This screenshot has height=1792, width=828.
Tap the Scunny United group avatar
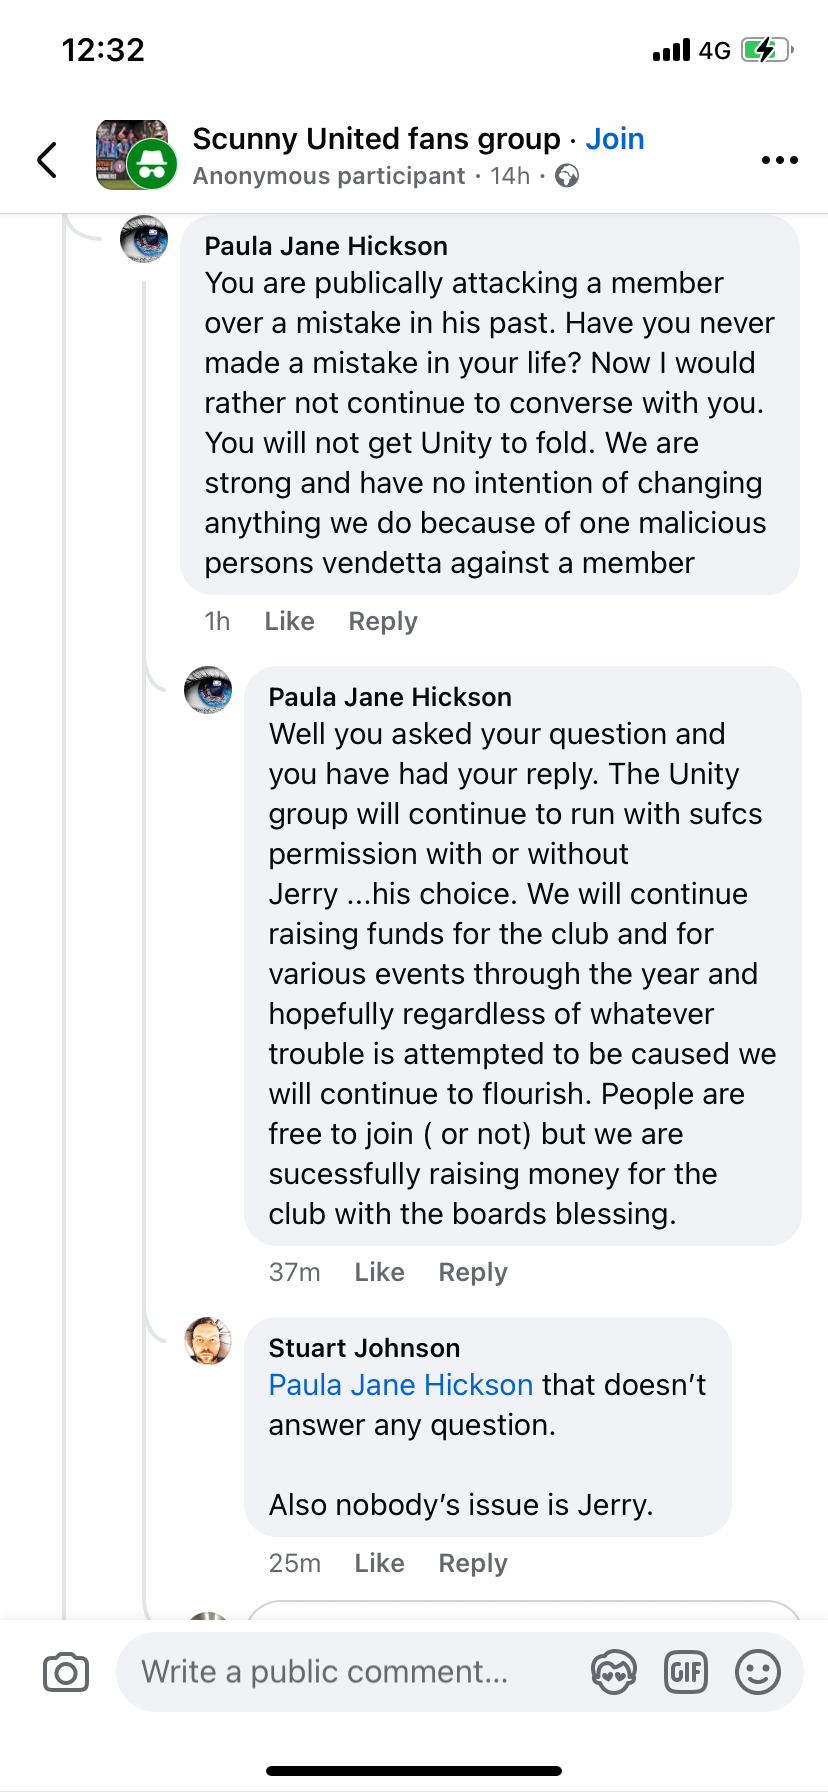click(132, 155)
